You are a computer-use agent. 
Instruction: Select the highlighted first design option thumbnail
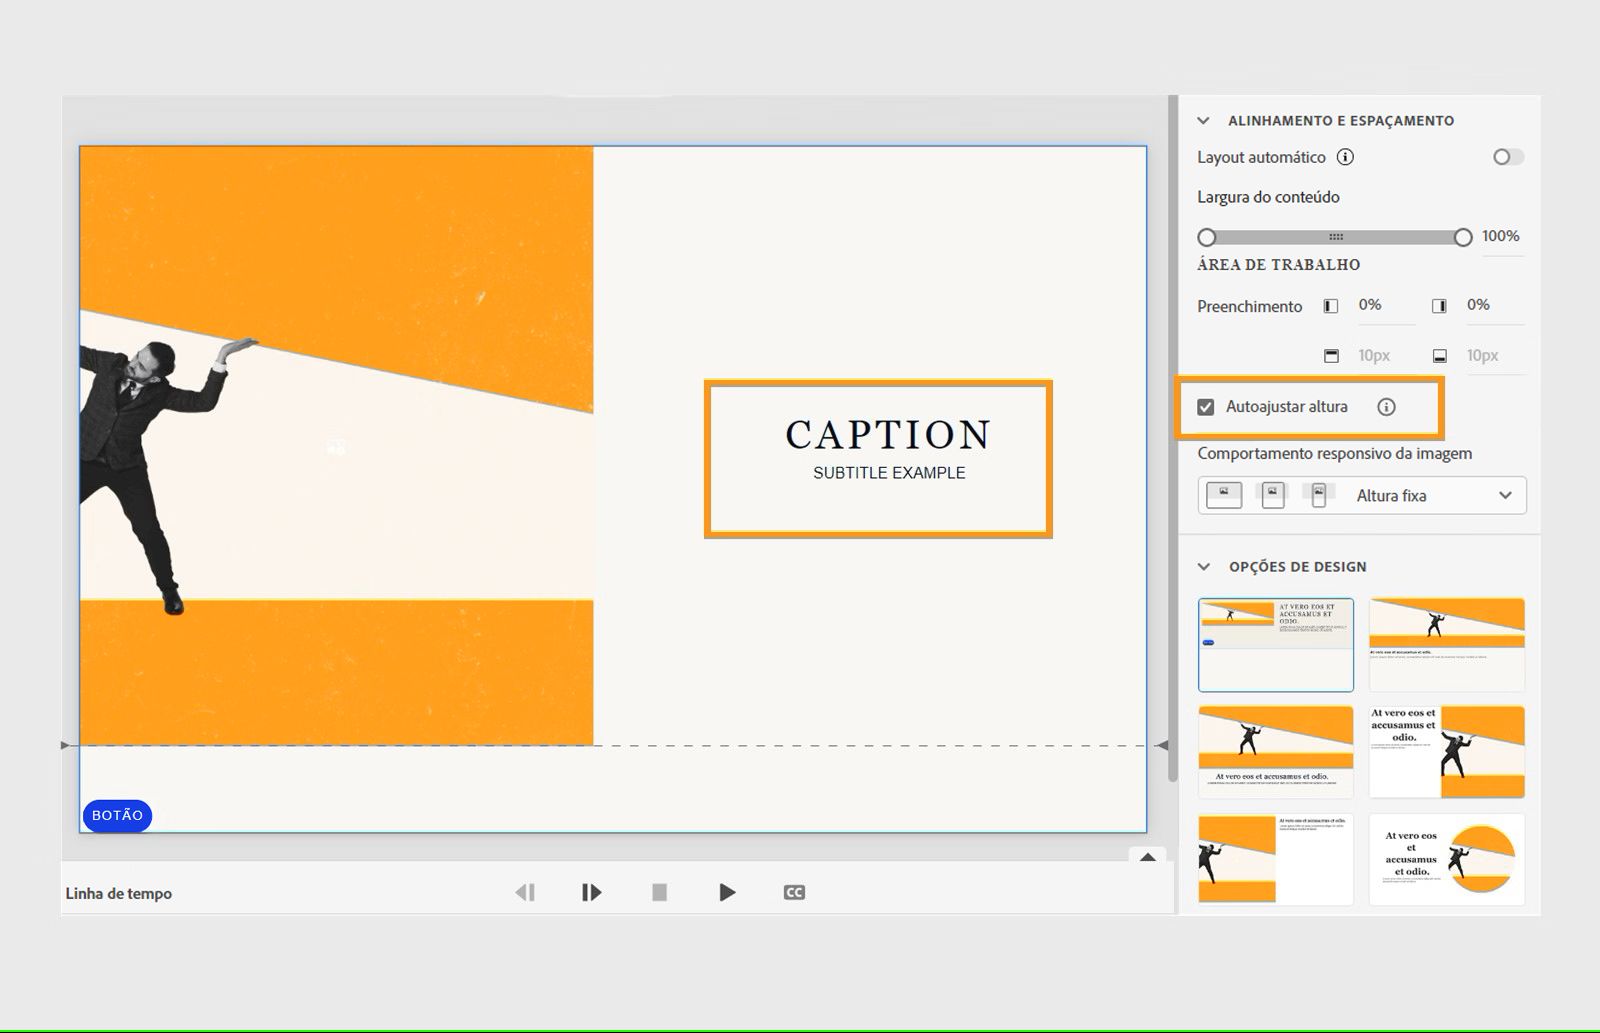(1276, 645)
